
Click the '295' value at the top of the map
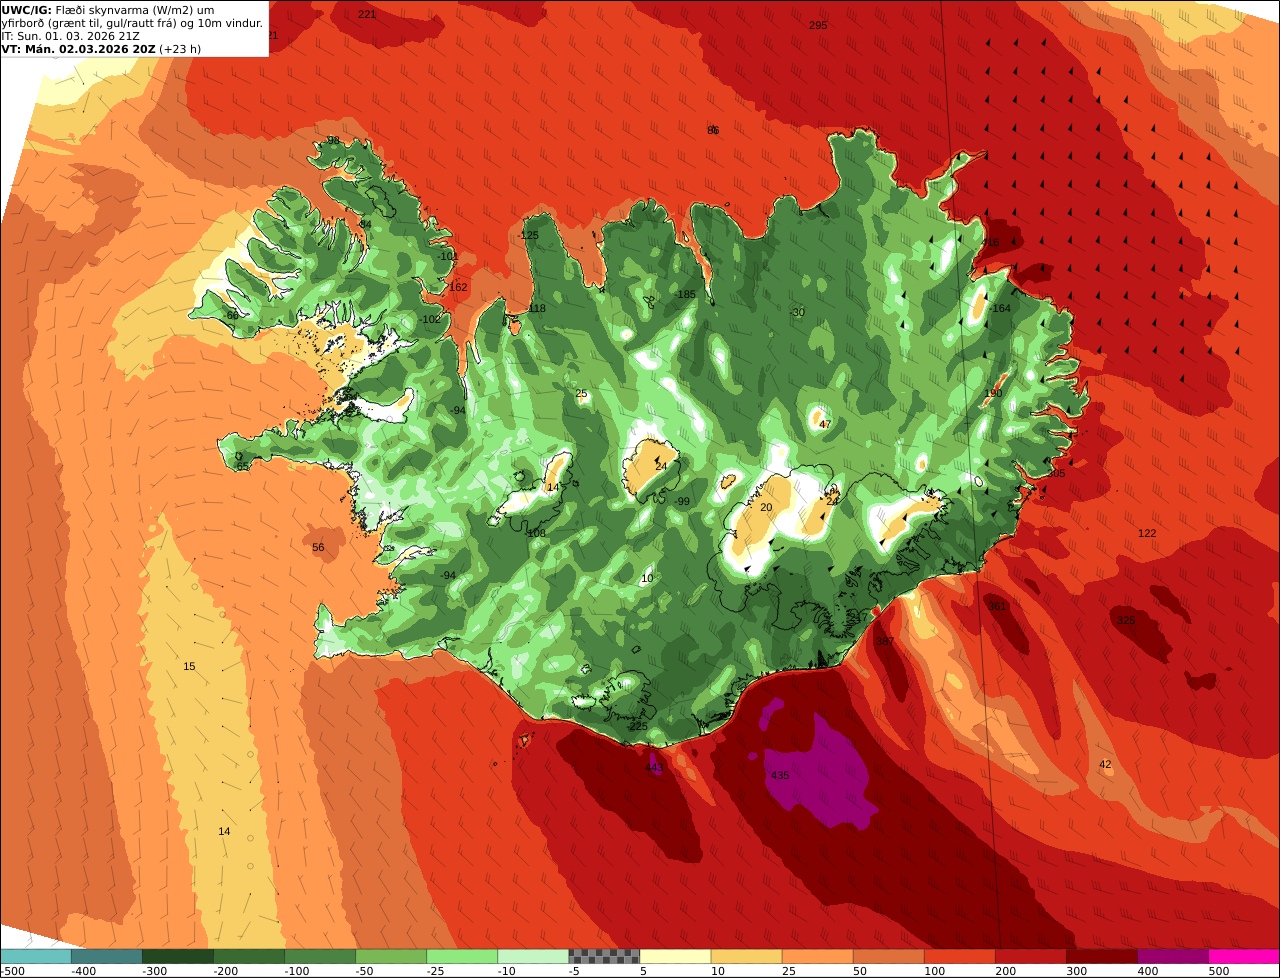818,25
